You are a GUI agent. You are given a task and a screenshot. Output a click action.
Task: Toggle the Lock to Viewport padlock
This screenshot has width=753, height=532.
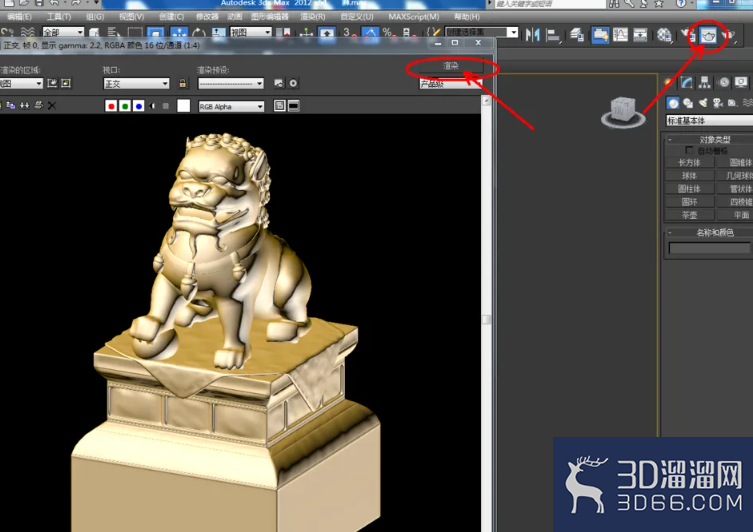coord(182,83)
